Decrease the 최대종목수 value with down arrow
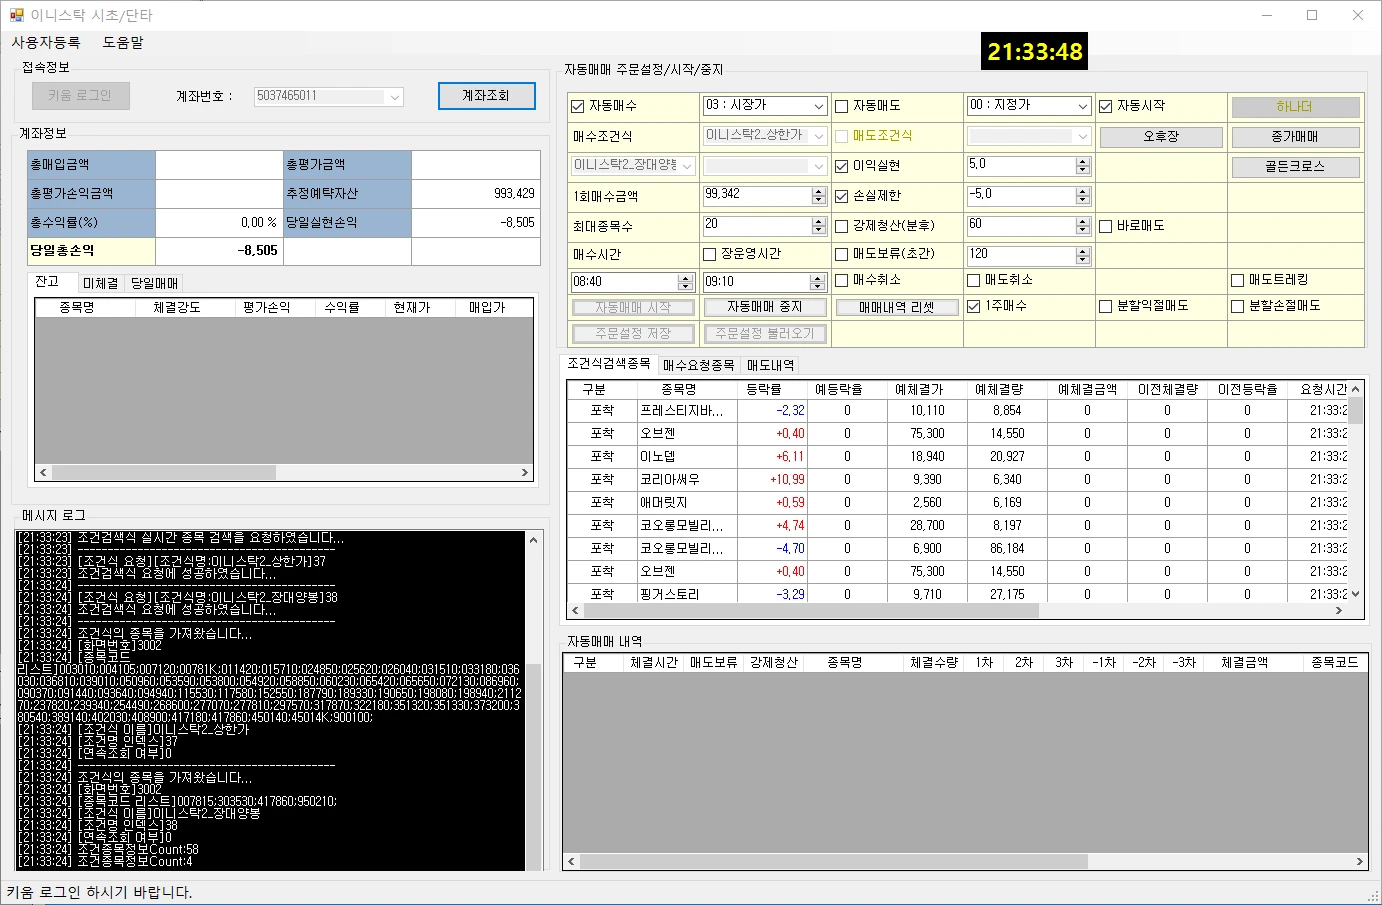The height and width of the screenshot is (905, 1382). [x=819, y=230]
